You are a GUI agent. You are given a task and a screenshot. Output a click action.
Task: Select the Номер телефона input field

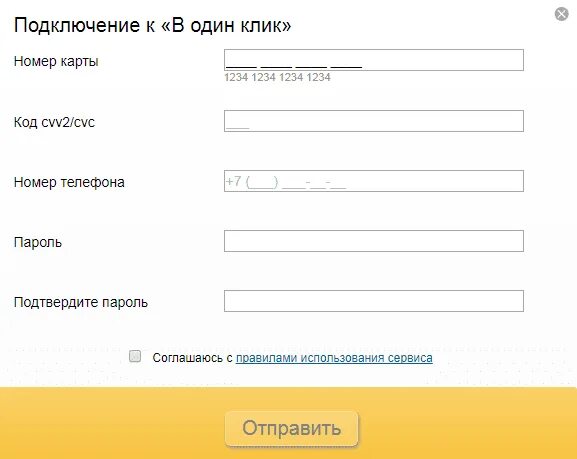374,181
